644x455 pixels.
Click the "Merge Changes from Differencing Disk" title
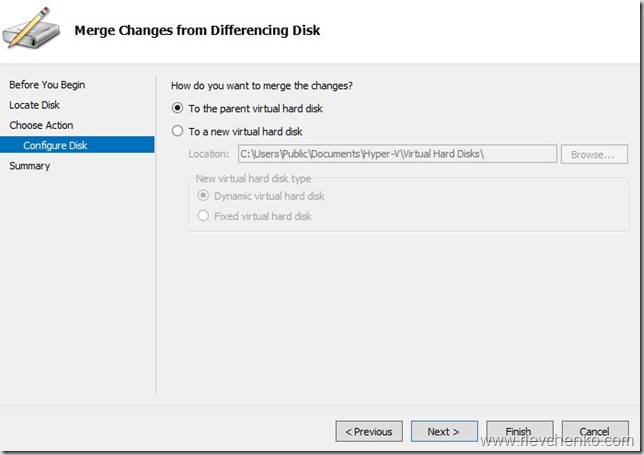point(197,30)
